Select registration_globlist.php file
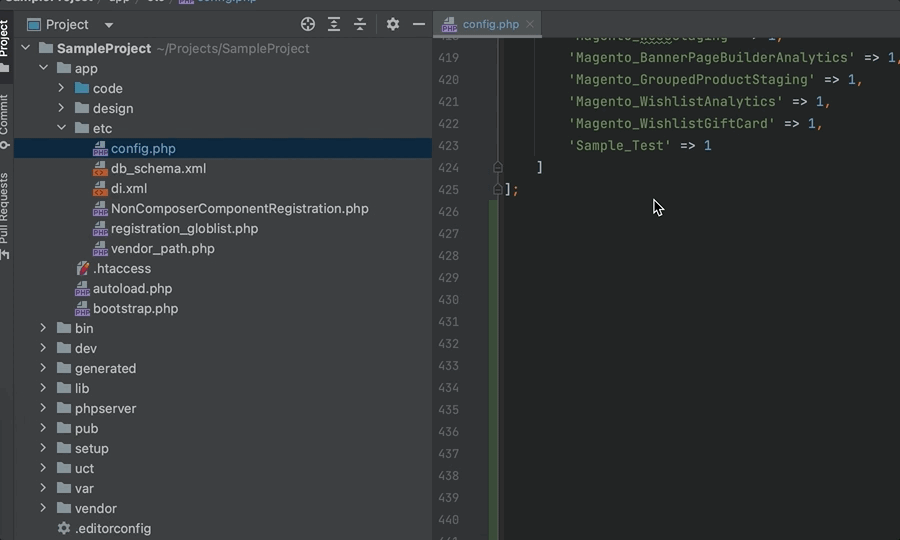The image size is (900, 540). pyautogui.click(x=184, y=228)
